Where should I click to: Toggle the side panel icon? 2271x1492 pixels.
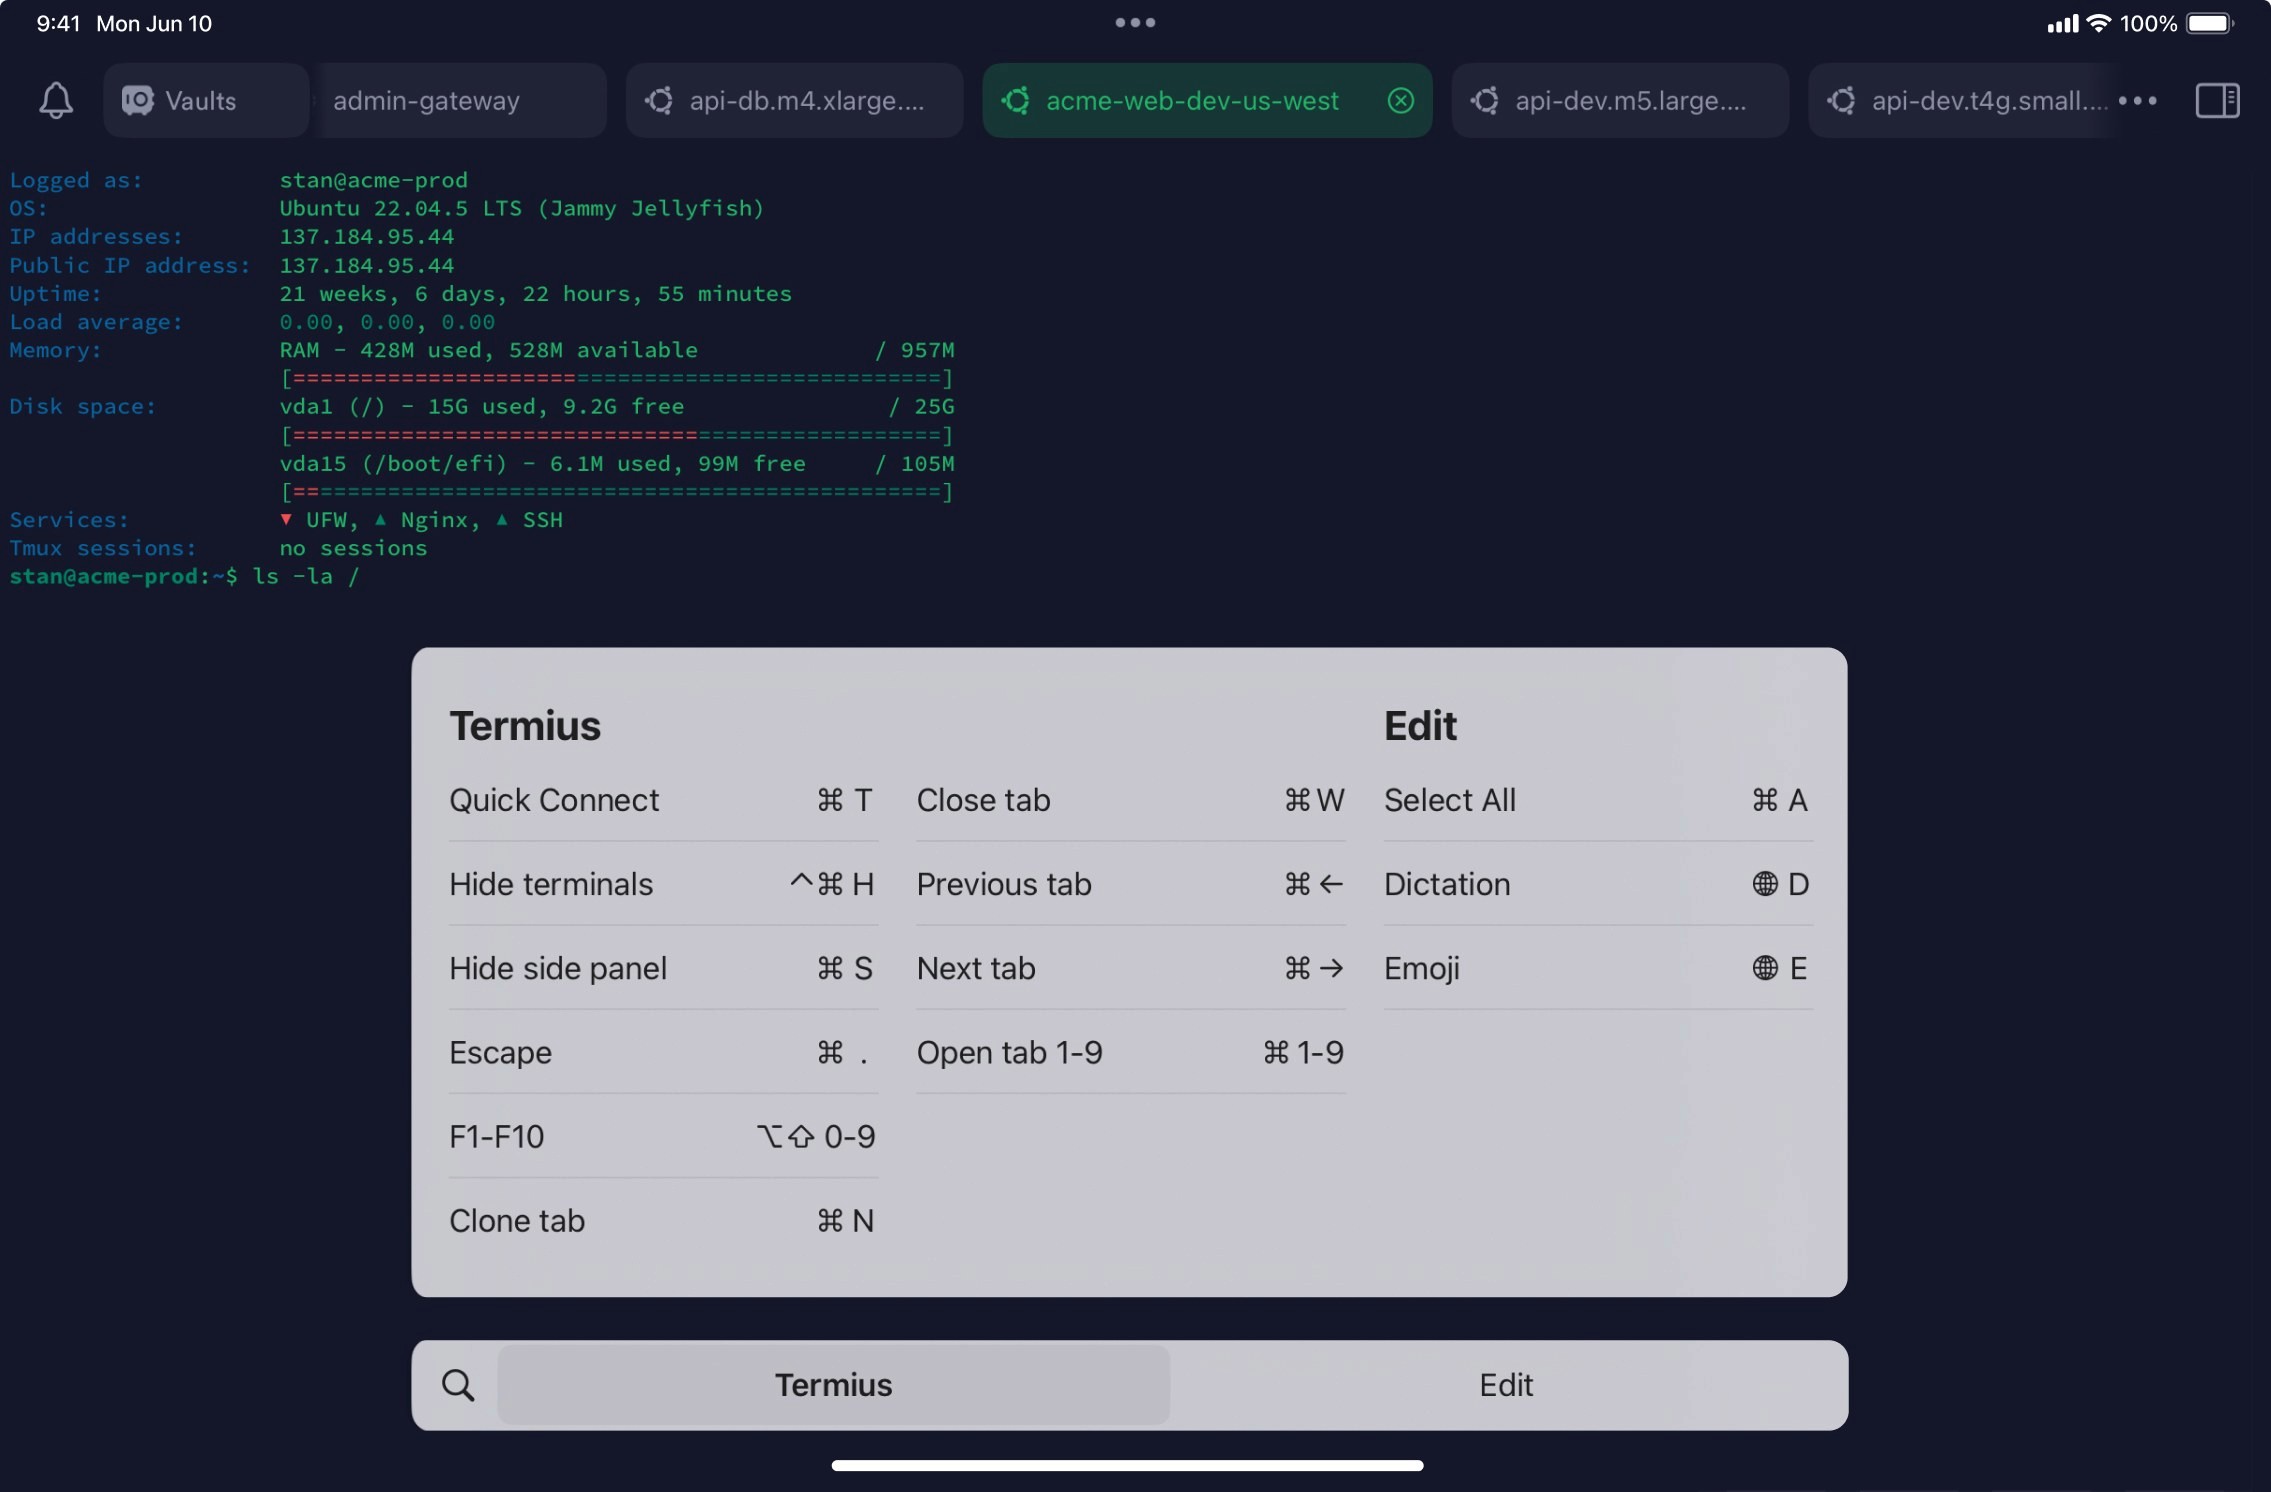[2217, 100]
